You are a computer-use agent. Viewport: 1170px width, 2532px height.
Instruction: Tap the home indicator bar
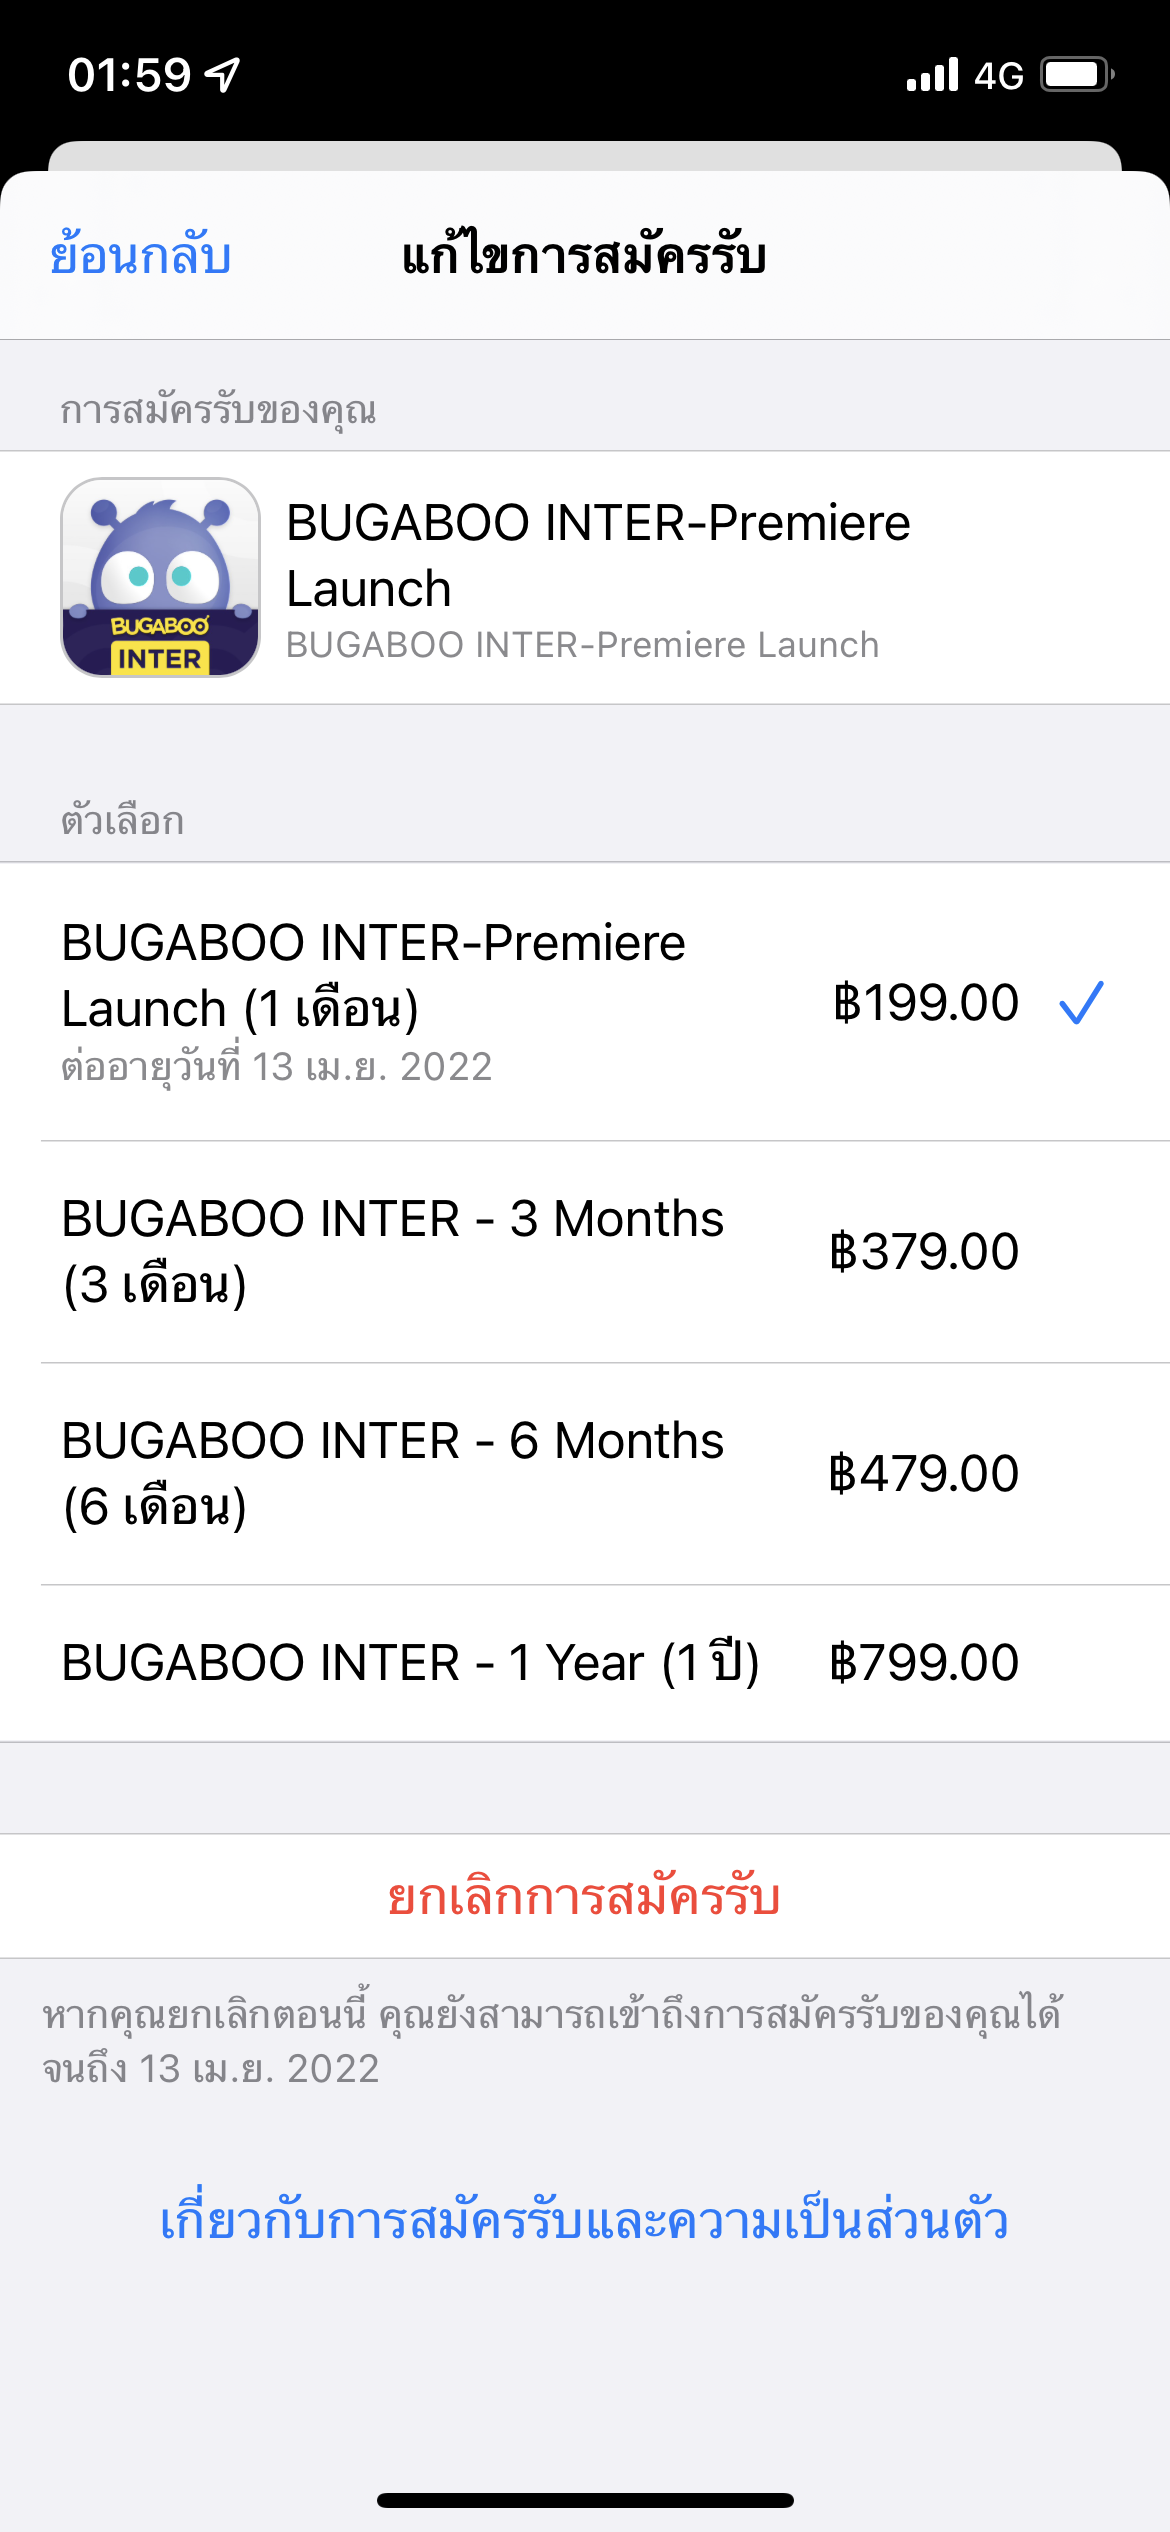click(x=585, y=2500)
